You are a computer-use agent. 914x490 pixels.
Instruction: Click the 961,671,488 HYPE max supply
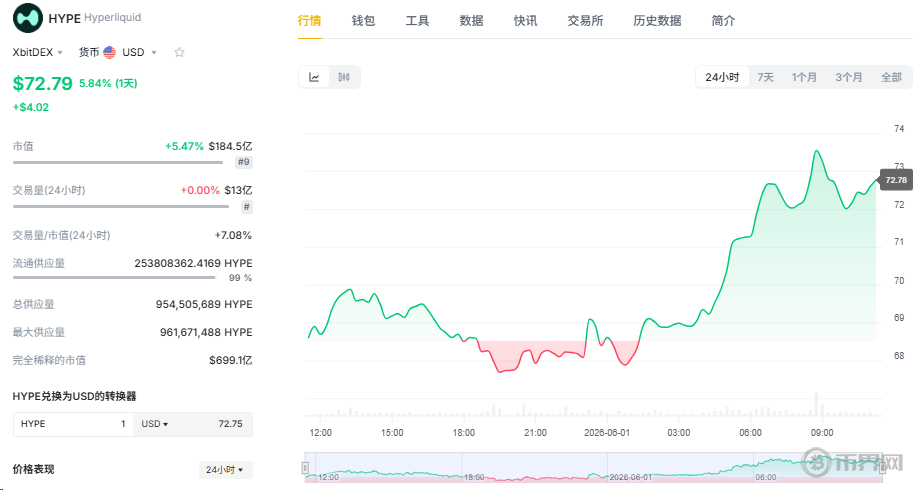tap(206, 332)
